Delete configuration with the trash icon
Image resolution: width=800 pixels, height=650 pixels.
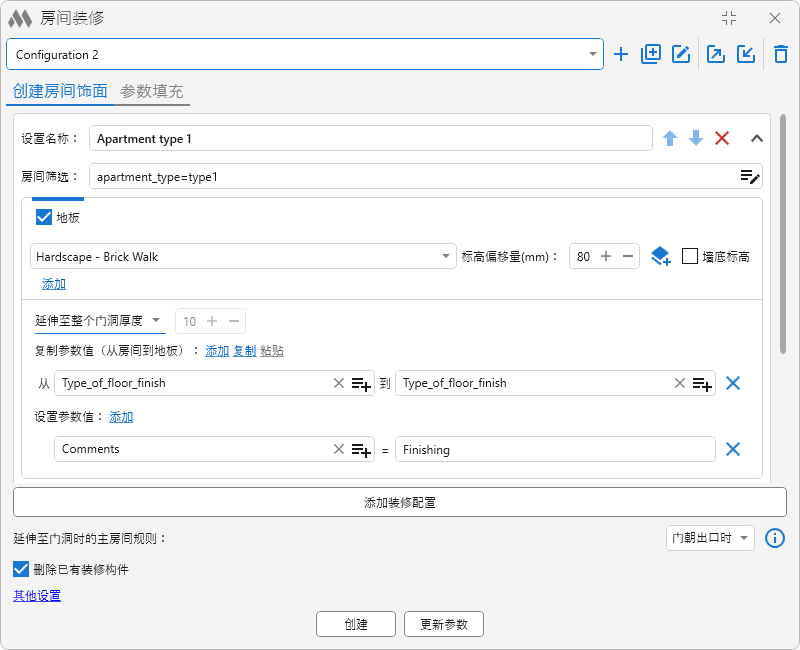[781, 54]
